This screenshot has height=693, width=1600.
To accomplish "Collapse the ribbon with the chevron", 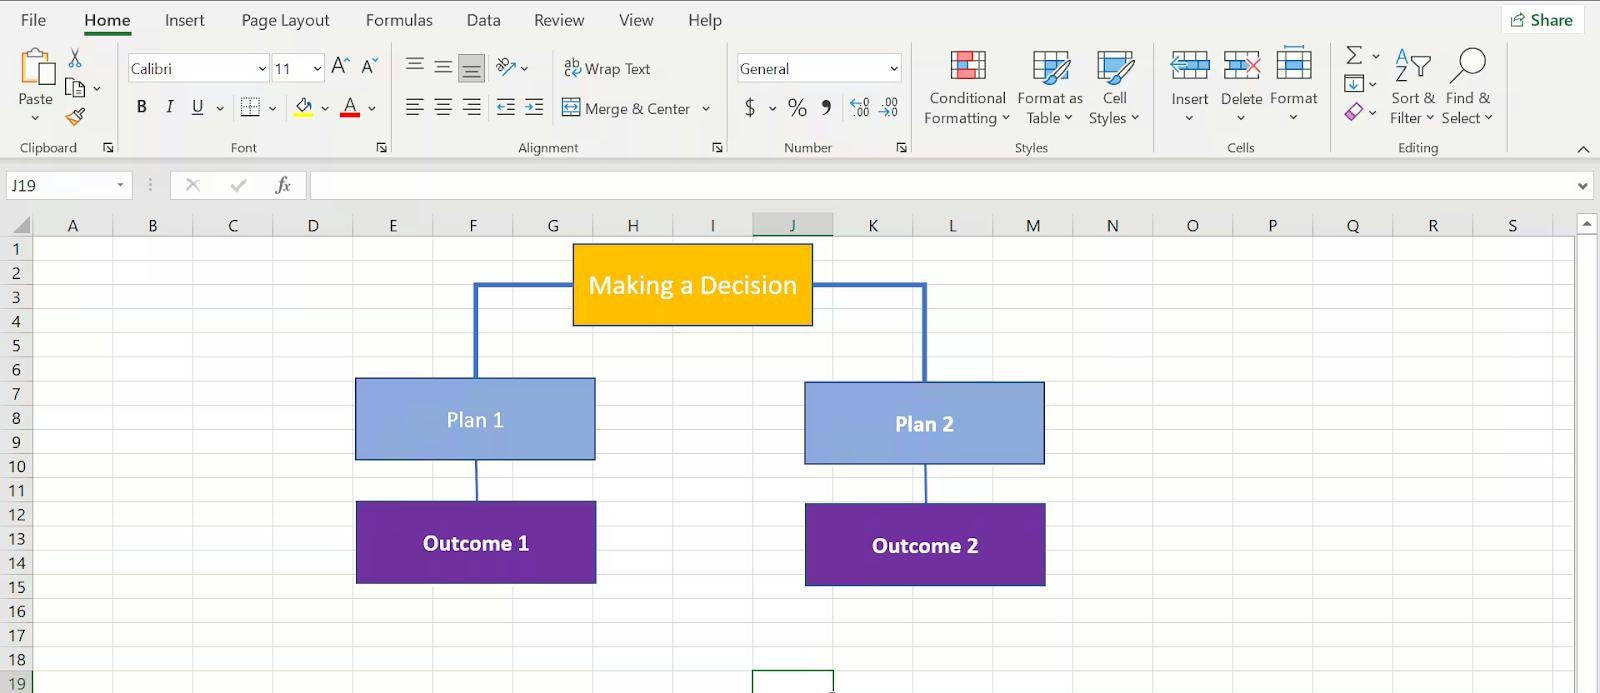I will [1583, 149].
